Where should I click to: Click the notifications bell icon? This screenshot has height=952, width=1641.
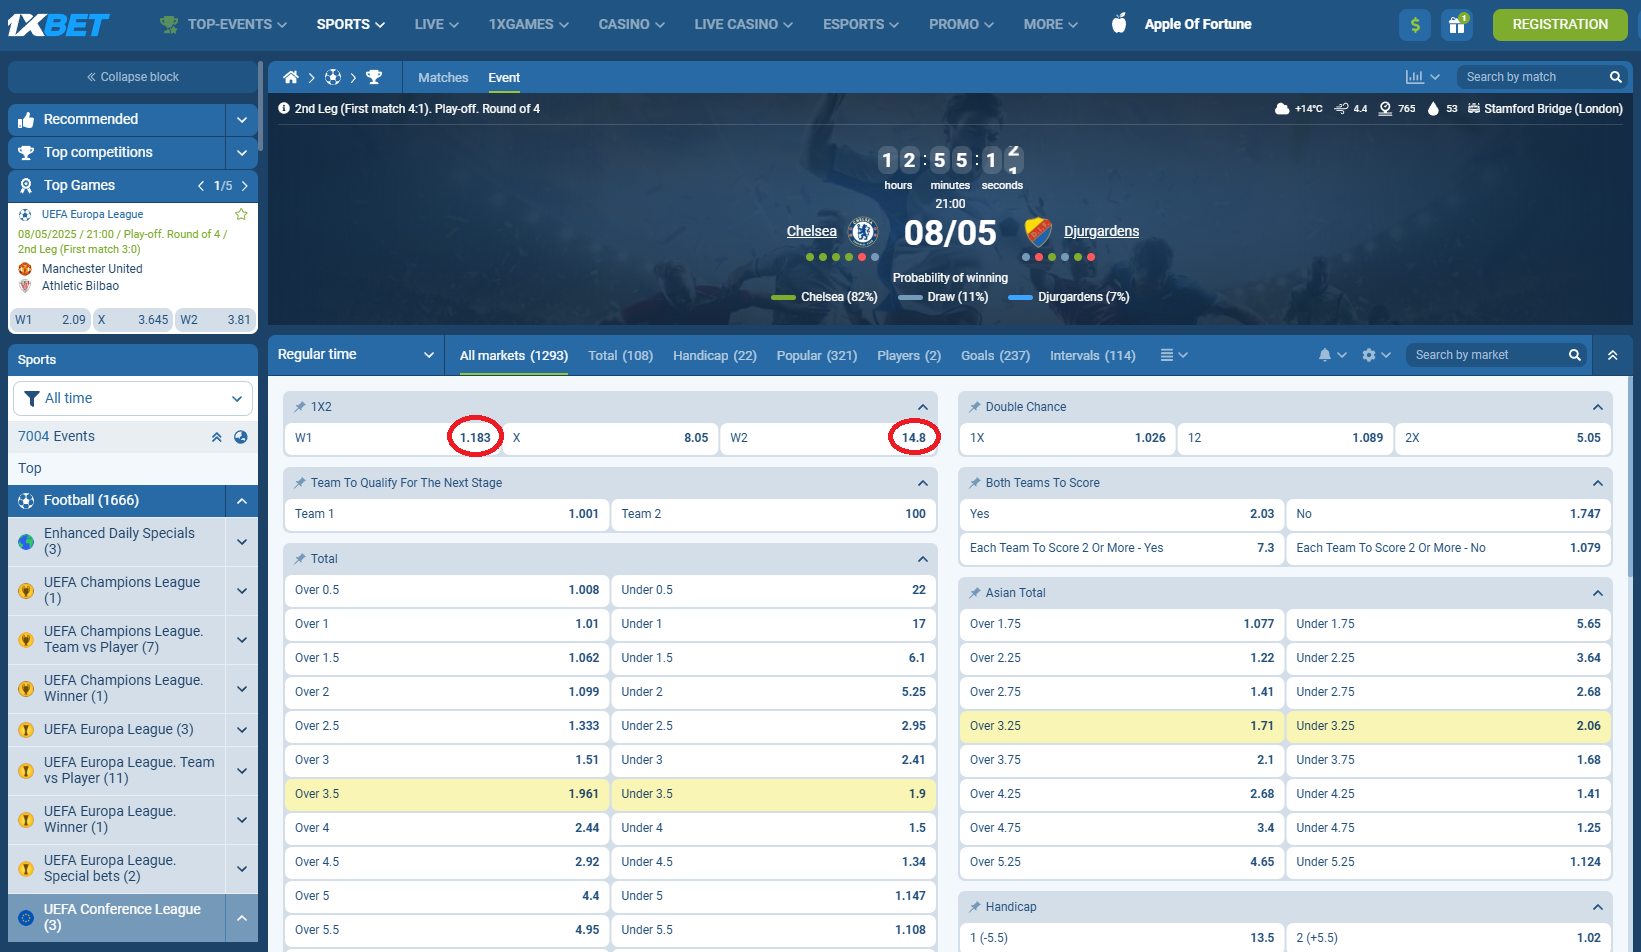(1325, 355)
